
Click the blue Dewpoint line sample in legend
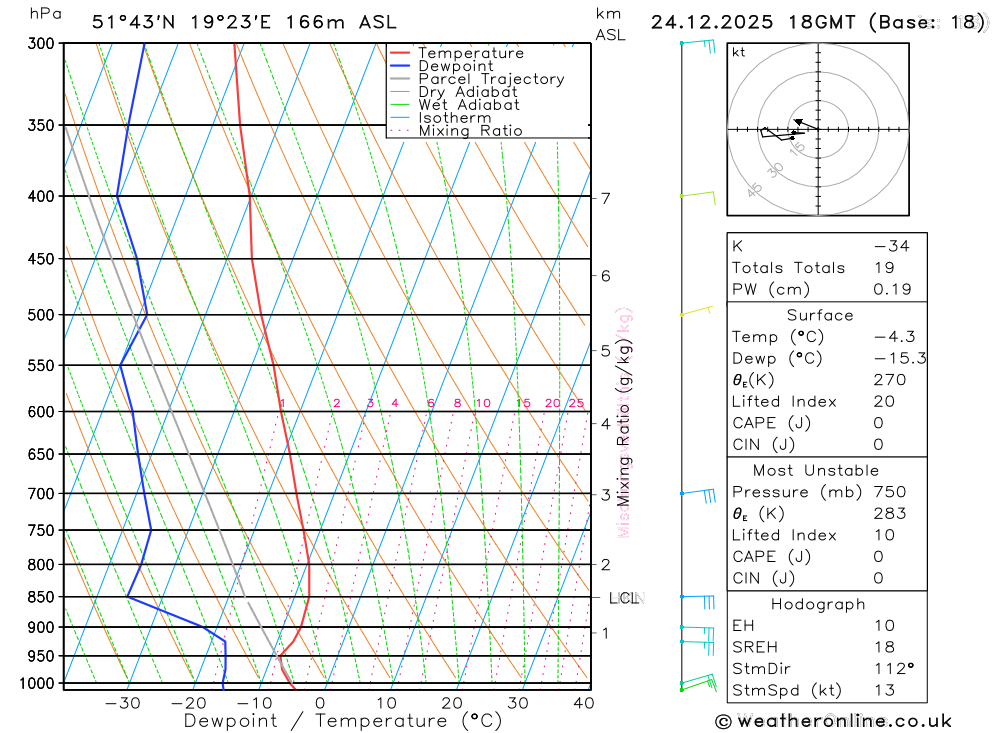(x=400, y=66)
